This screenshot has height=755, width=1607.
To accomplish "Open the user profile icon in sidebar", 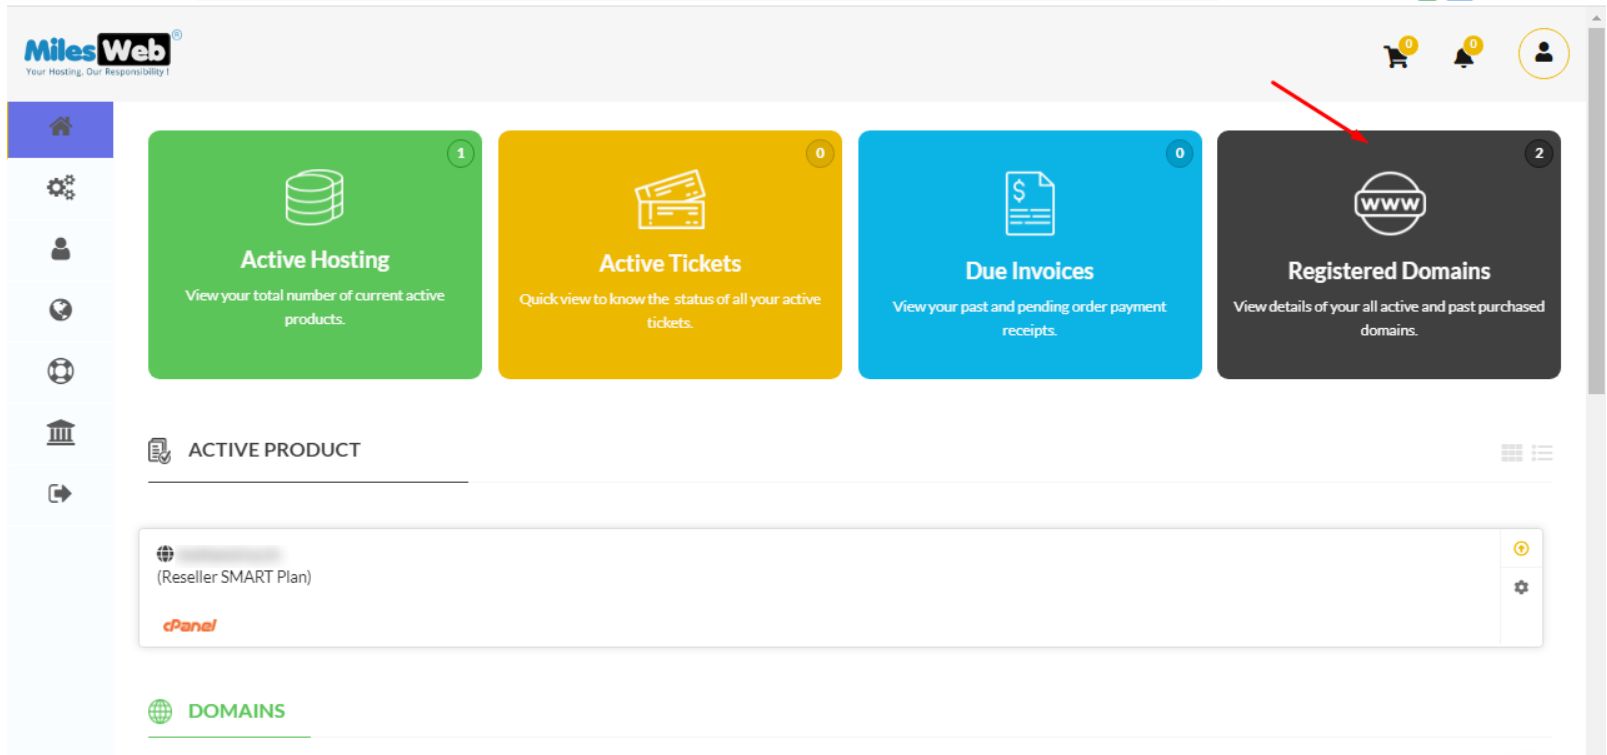I will [60, 249].
